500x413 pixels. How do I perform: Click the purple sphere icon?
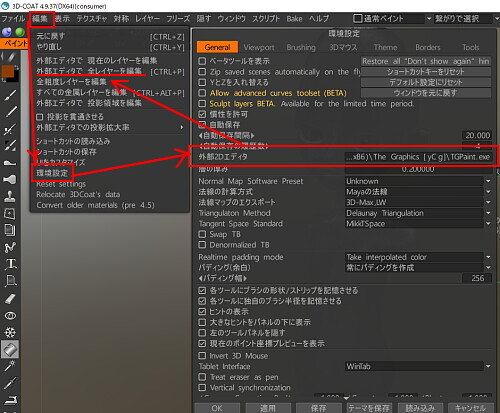(x=7, y=32)
